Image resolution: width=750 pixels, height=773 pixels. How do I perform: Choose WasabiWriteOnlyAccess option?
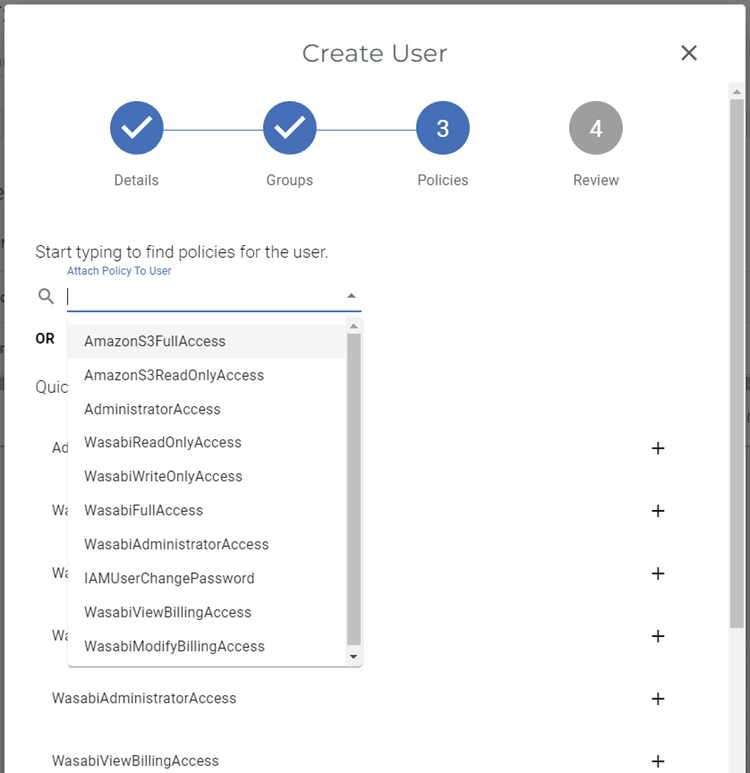[x=163, y=476]
